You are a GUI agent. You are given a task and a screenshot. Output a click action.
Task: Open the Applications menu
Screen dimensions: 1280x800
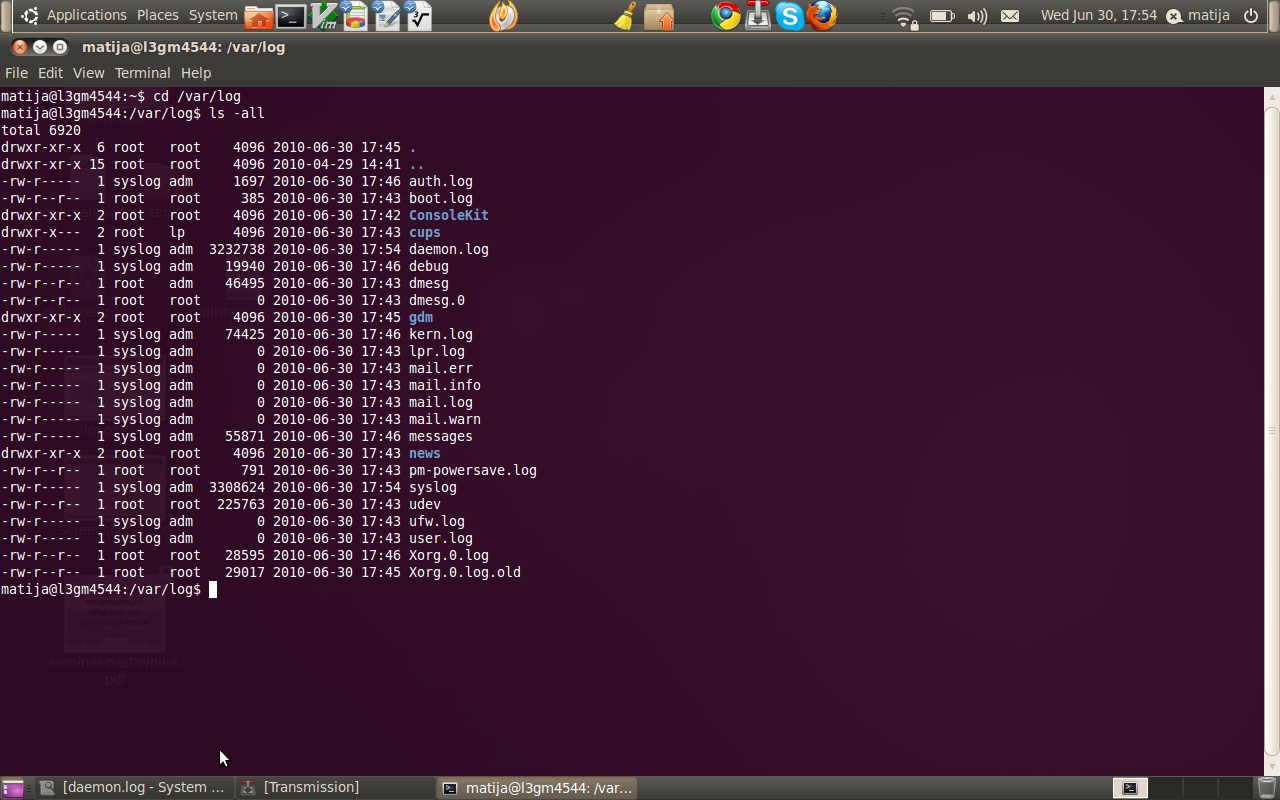tap(86, 15)
